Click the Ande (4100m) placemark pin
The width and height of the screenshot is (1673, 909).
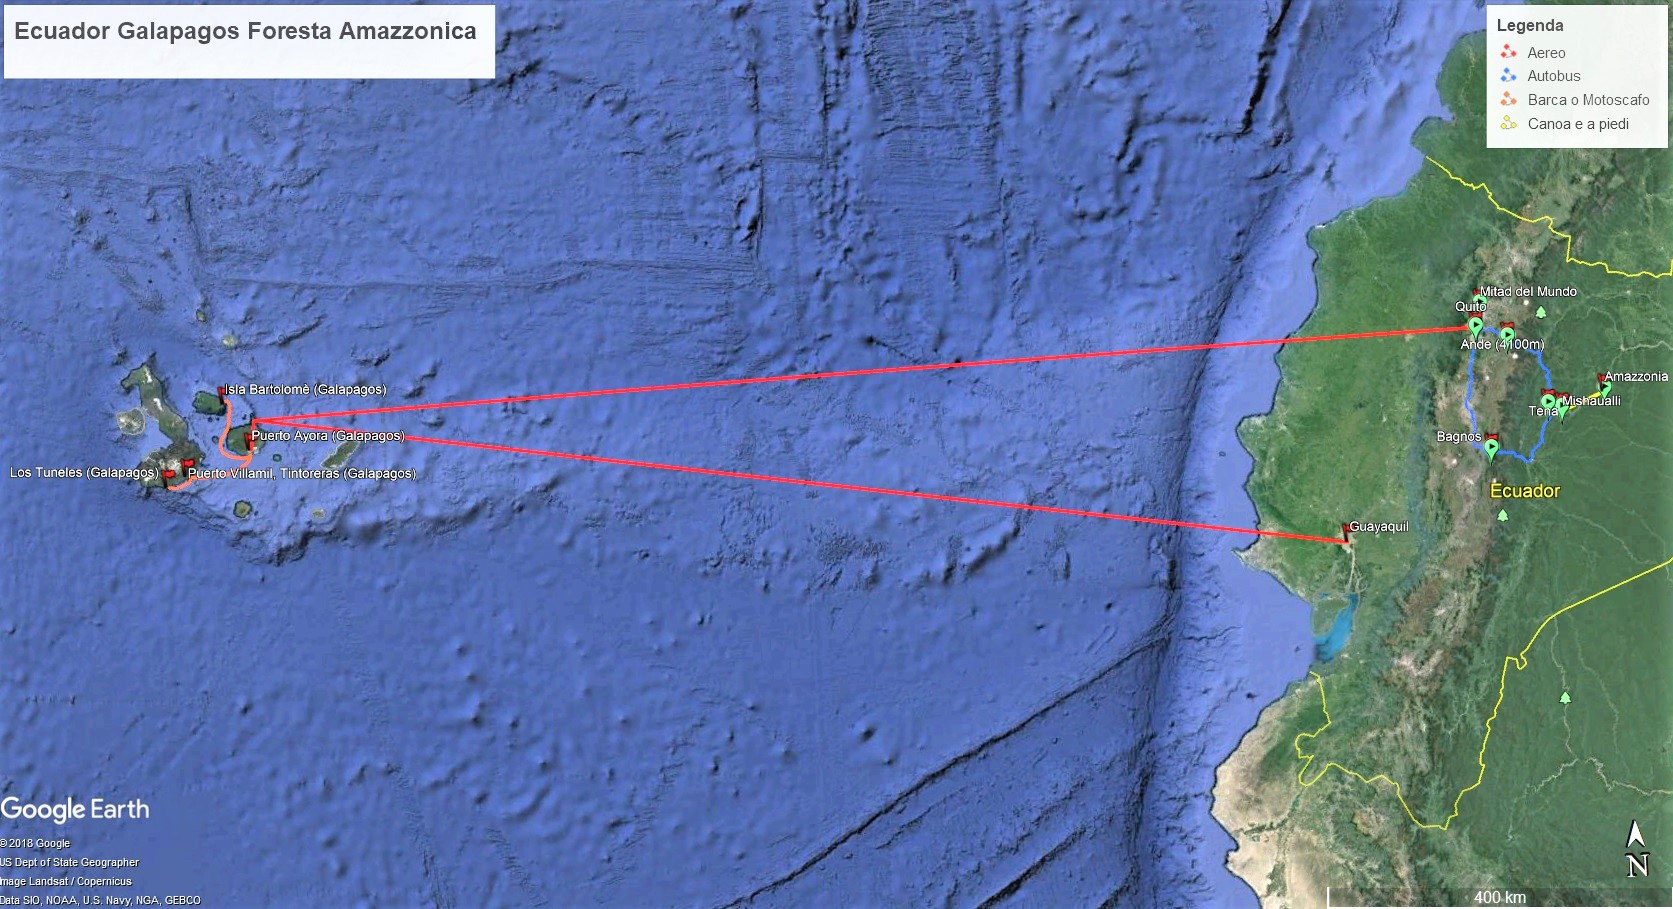tap(1507, 335)
